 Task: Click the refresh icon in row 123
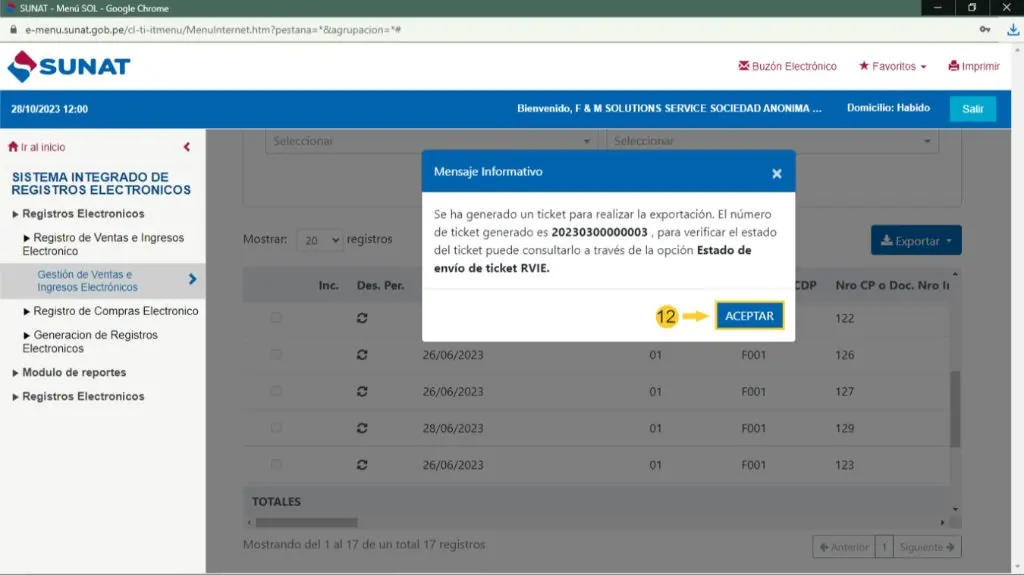coord(362,465)
